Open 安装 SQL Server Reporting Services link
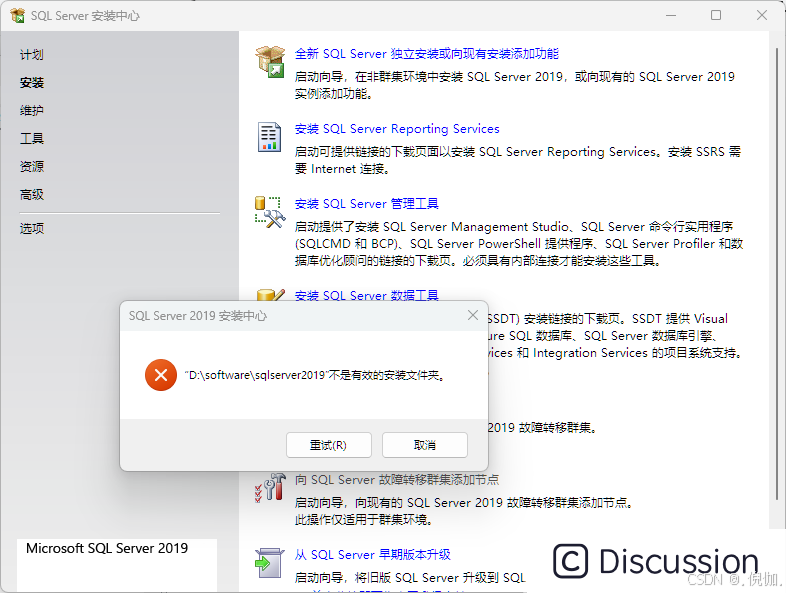The height and width of the screenshot is (593, 786). [x=397, y=129]
